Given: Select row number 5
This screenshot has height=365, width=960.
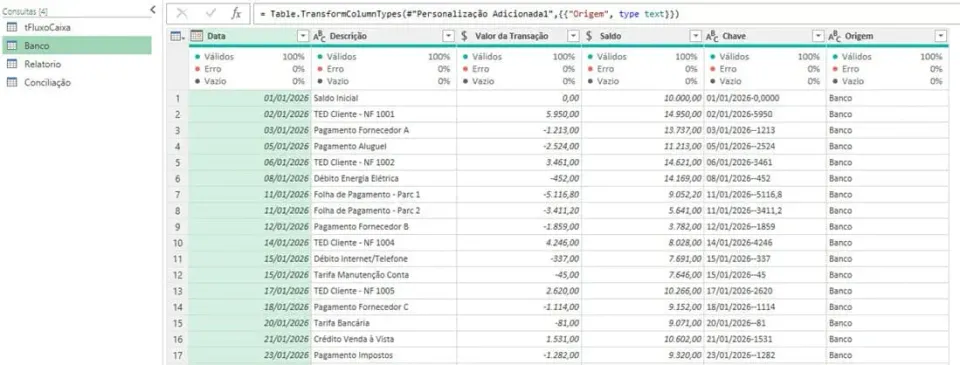Looking at the screenshot, I should point(178,162).
